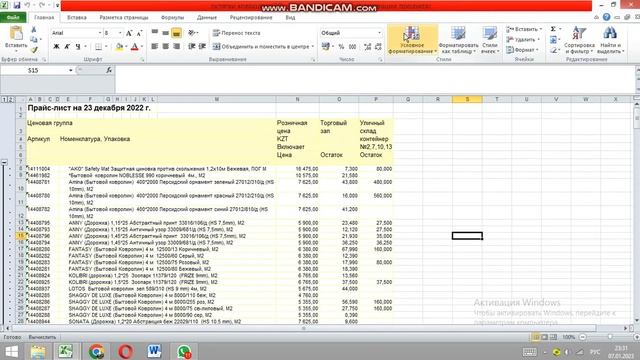Open the Файл tab
Screen dimensions: 640x360
[13, 18]
